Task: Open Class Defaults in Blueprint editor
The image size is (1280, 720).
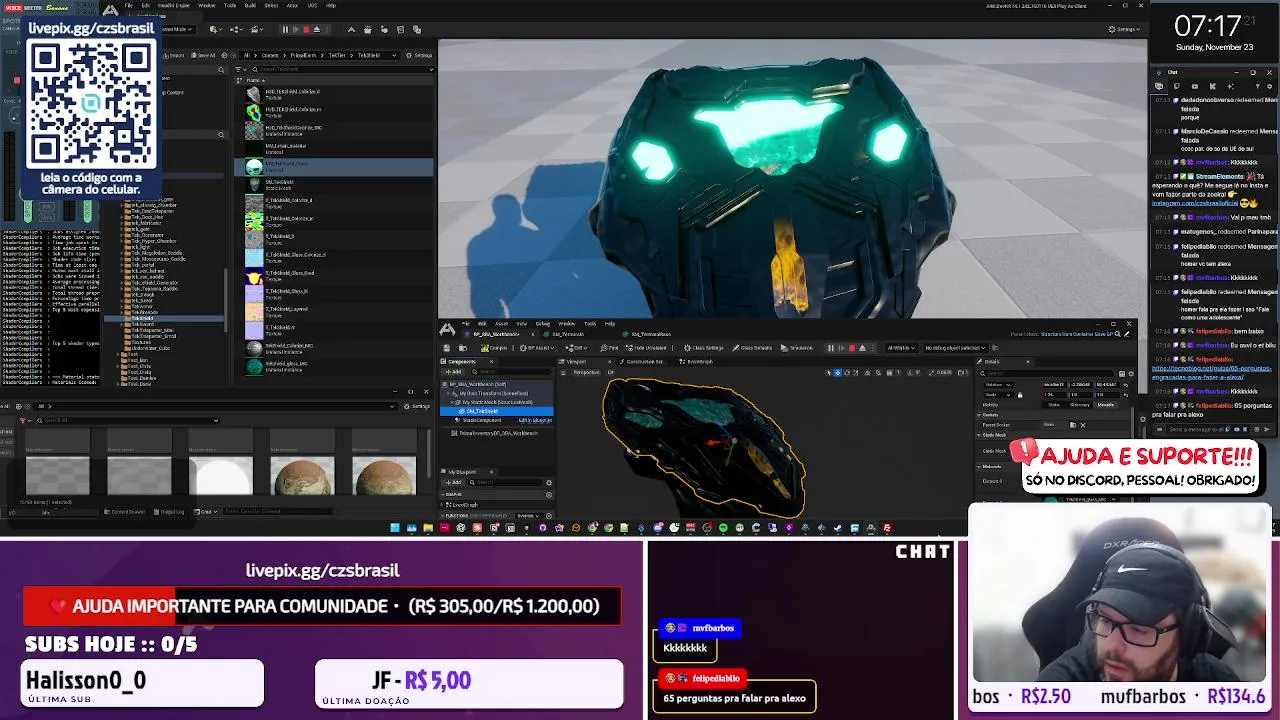Action: [752, 348]
